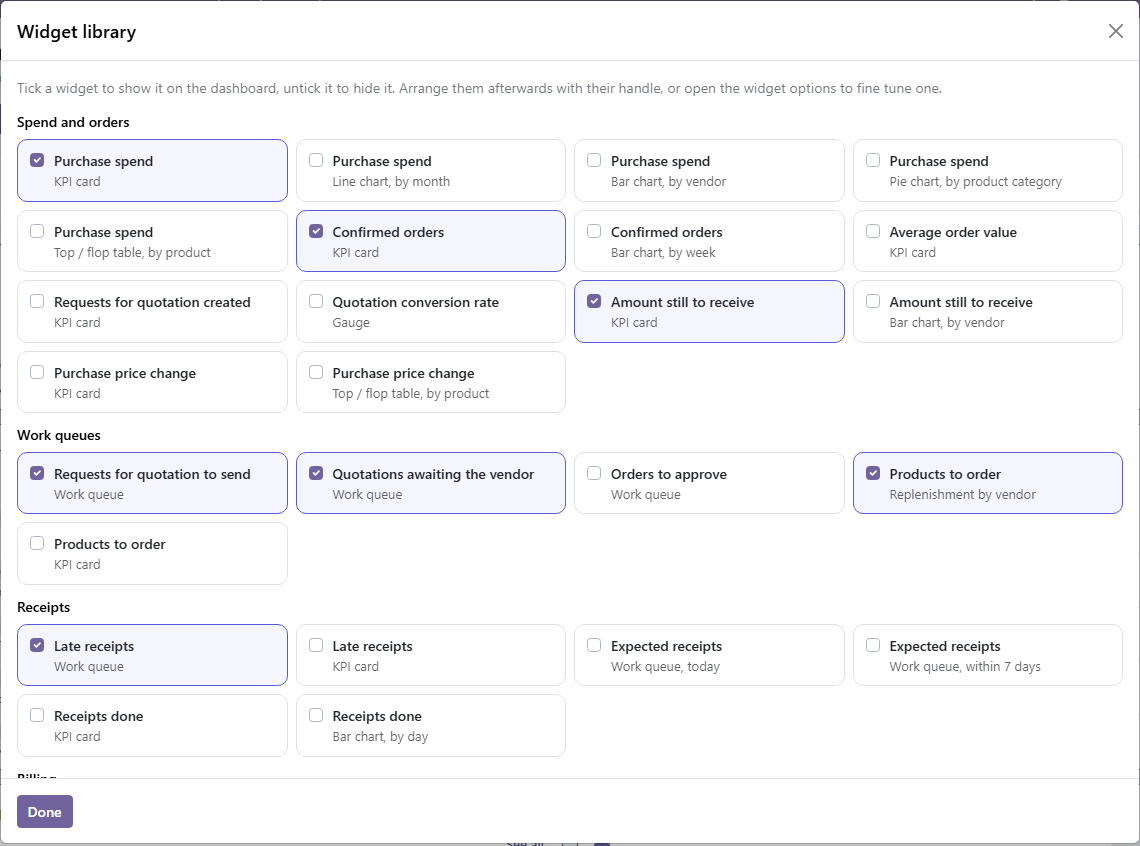Enable Purchase spend top/flop table by product
This screenshot has width=1140, height=846.
(x=37, y=231)
